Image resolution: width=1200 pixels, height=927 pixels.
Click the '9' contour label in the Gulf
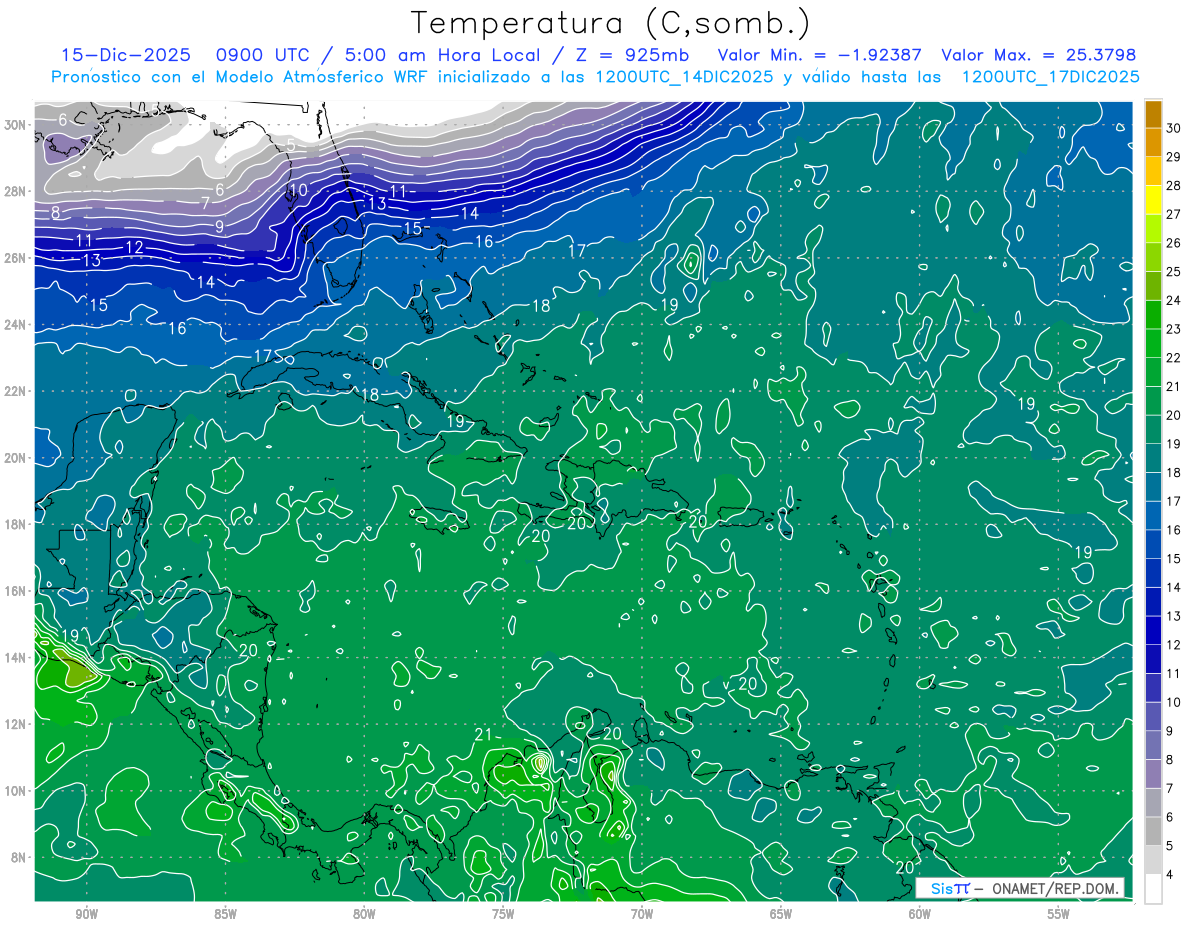click(219, 226)
